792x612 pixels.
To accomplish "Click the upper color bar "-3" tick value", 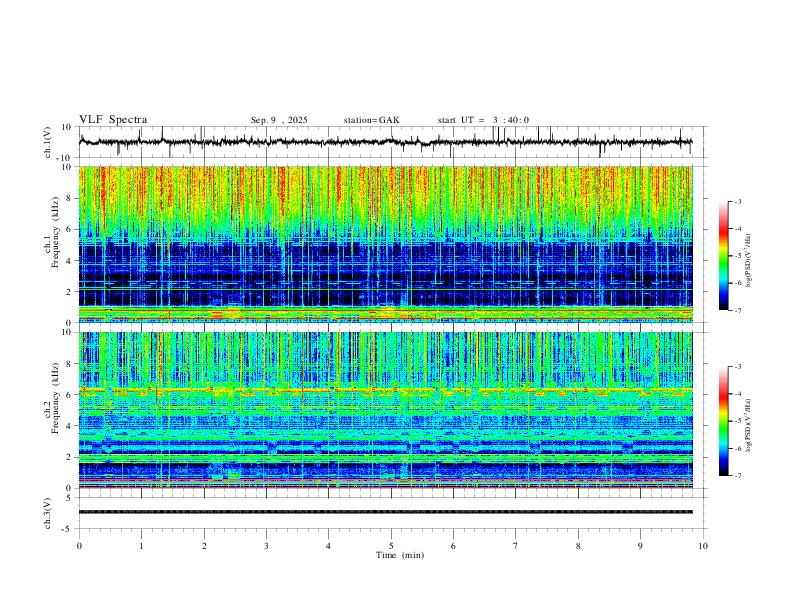I will 738,201.
